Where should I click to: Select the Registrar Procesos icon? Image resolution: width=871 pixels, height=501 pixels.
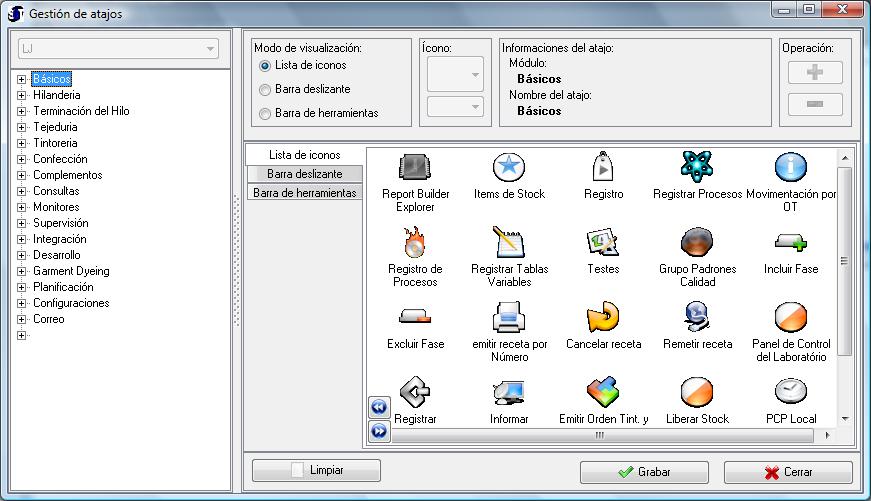pos(697,167)
